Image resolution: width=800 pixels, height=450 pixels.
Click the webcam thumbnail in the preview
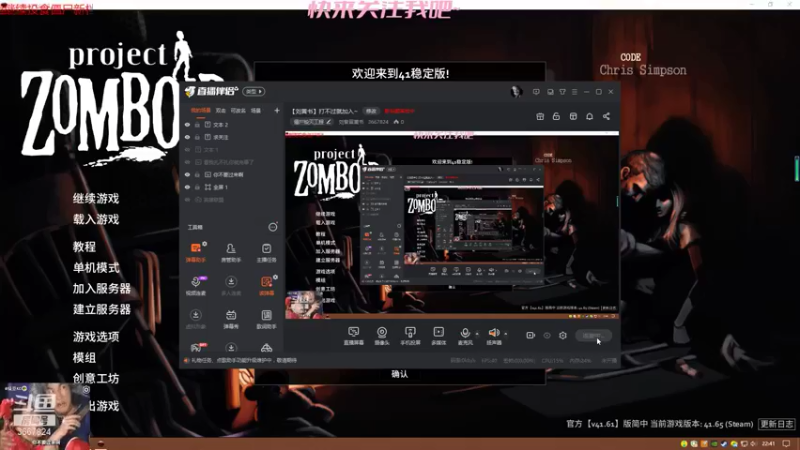[304, 305]
